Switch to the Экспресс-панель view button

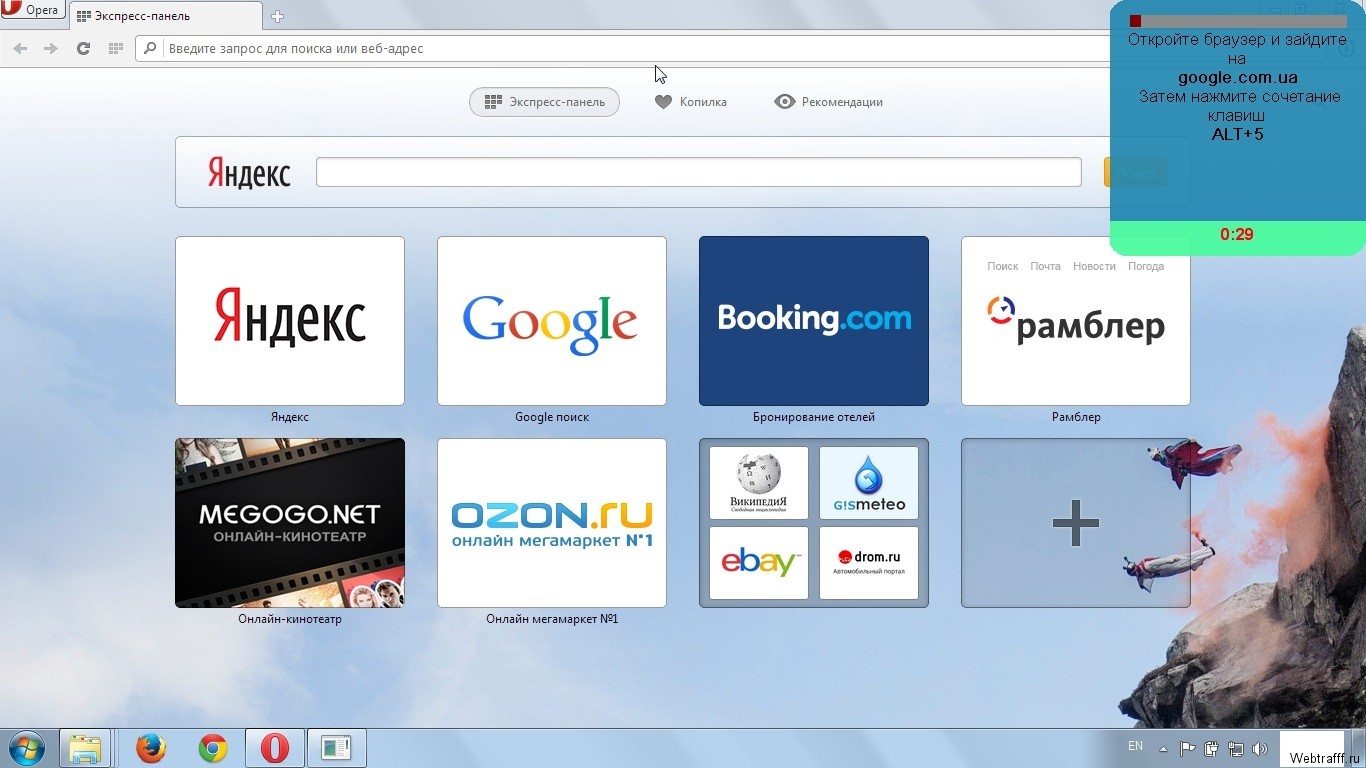pos(544,102)
